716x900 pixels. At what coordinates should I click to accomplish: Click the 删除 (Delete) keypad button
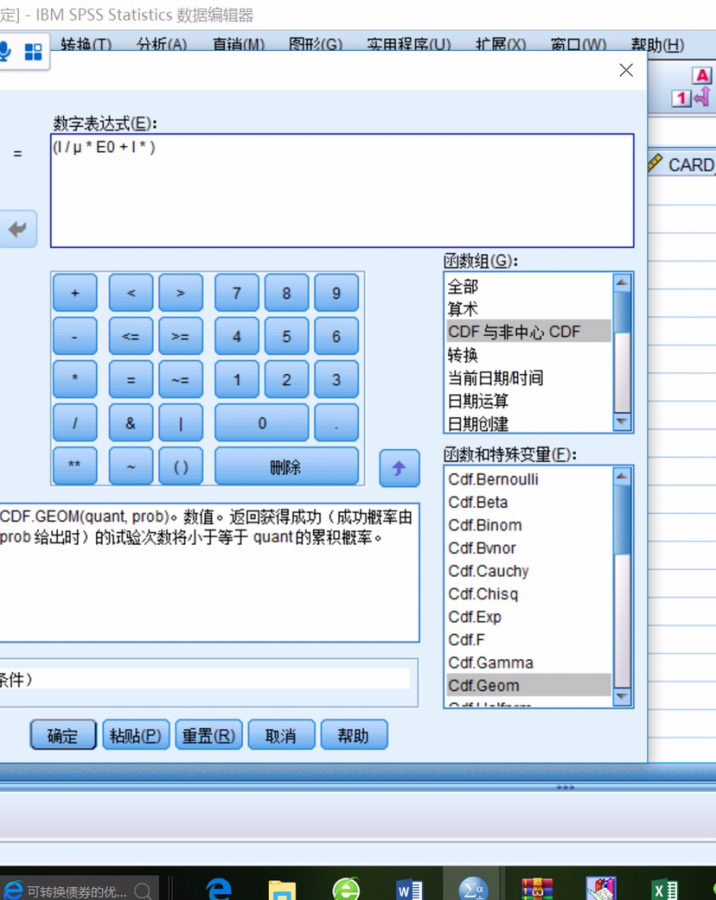[x=286, y=467]
